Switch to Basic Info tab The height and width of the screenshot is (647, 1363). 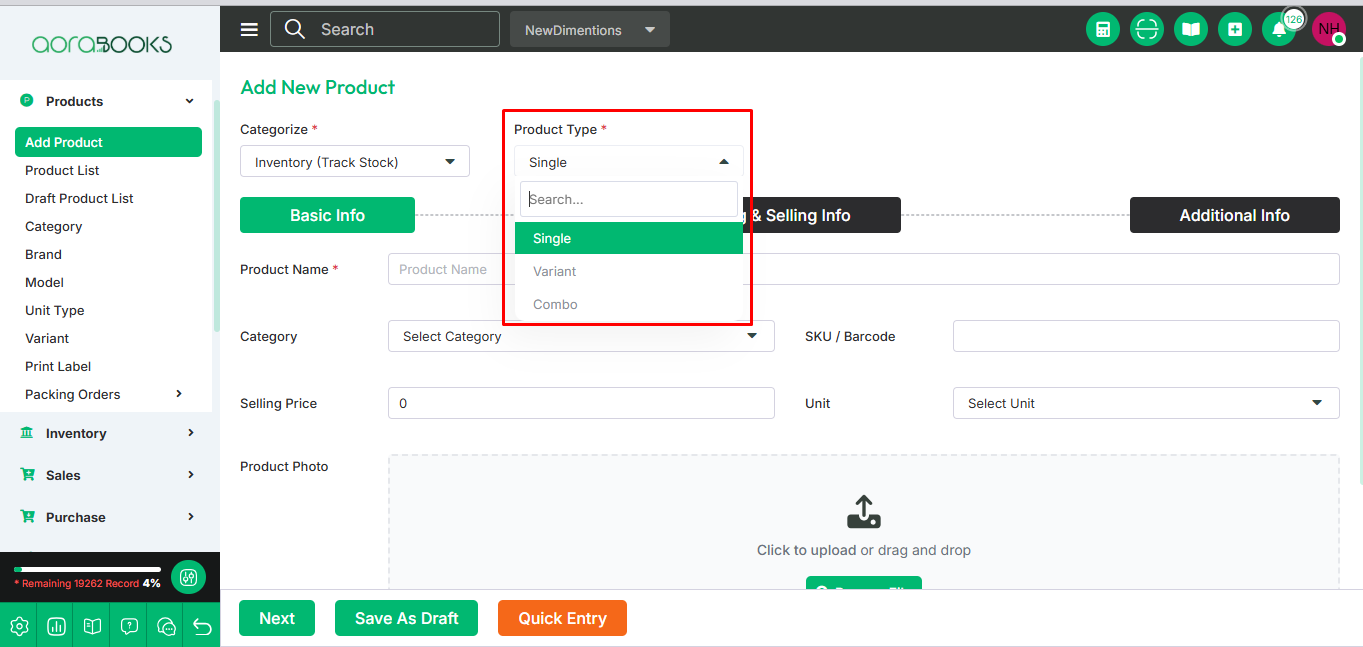(327, 215)
